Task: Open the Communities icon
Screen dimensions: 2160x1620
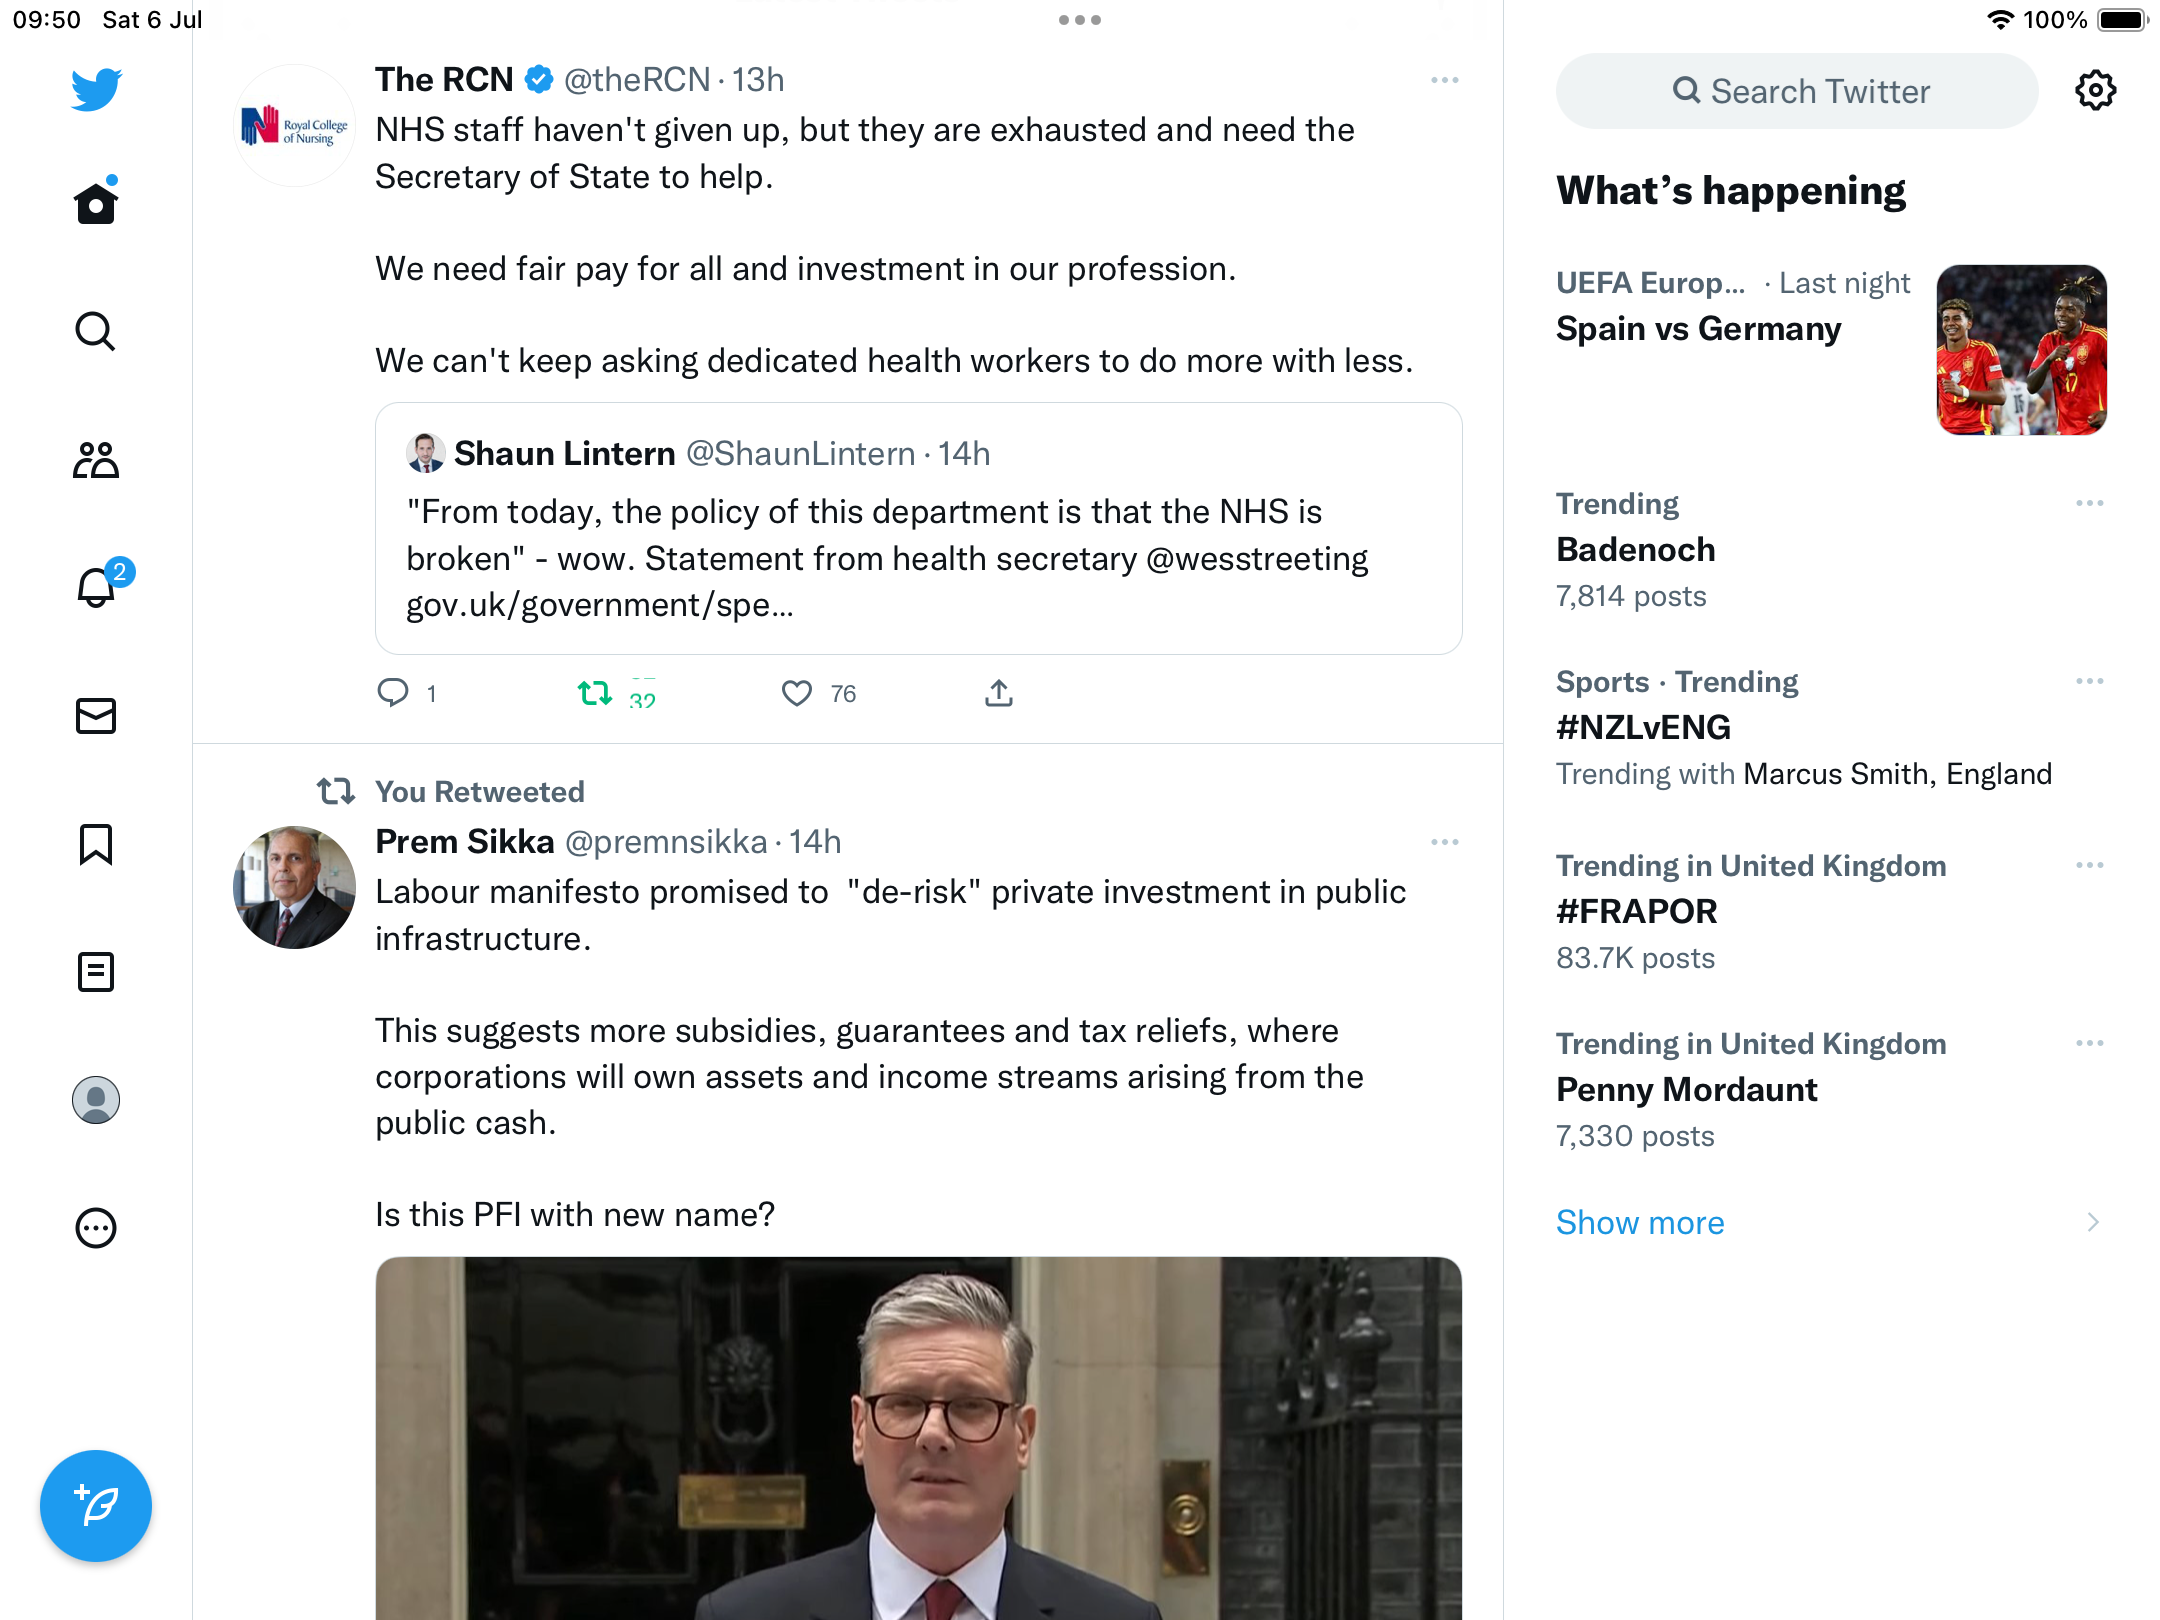Action: pos(96,460)
